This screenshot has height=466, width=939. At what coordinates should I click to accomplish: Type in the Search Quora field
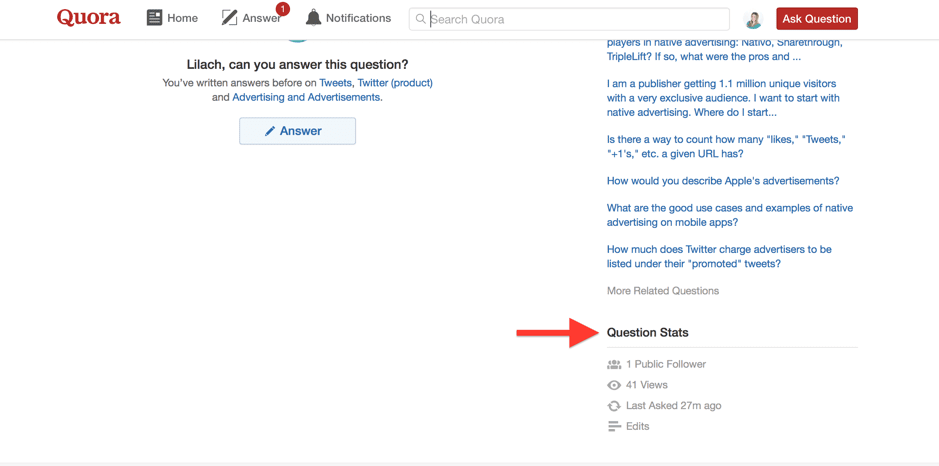(575, 19)
